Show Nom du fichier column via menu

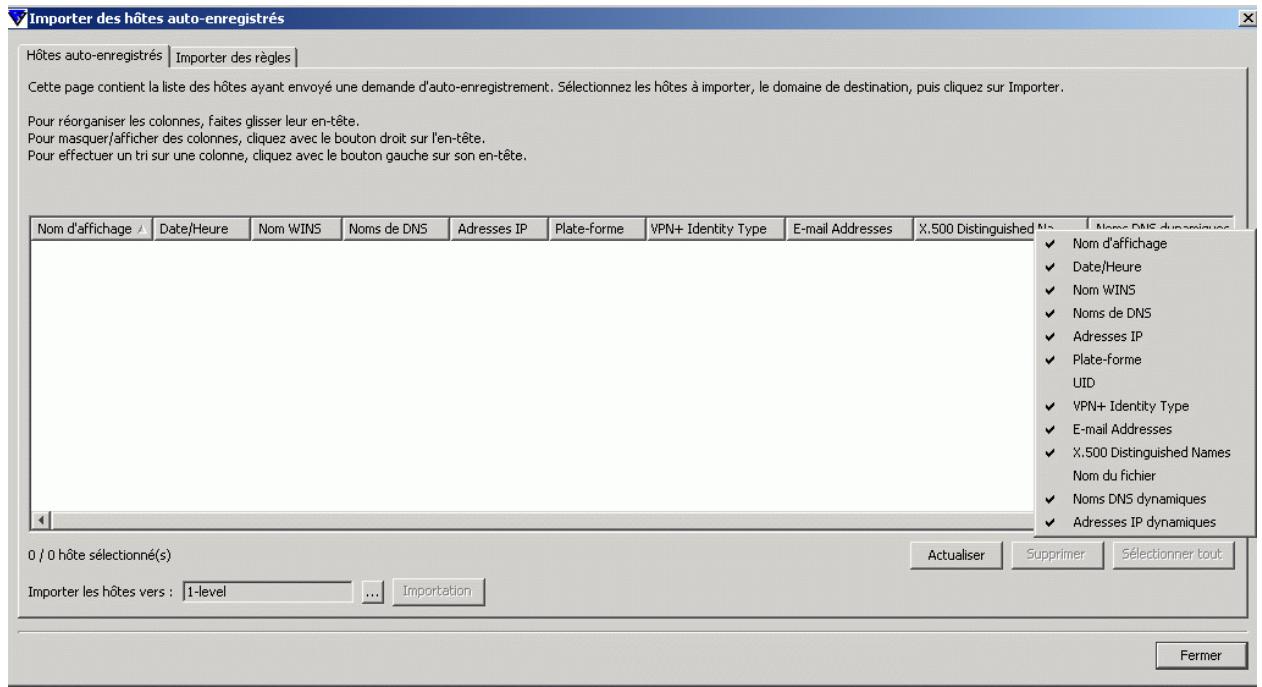point(1145,475)
